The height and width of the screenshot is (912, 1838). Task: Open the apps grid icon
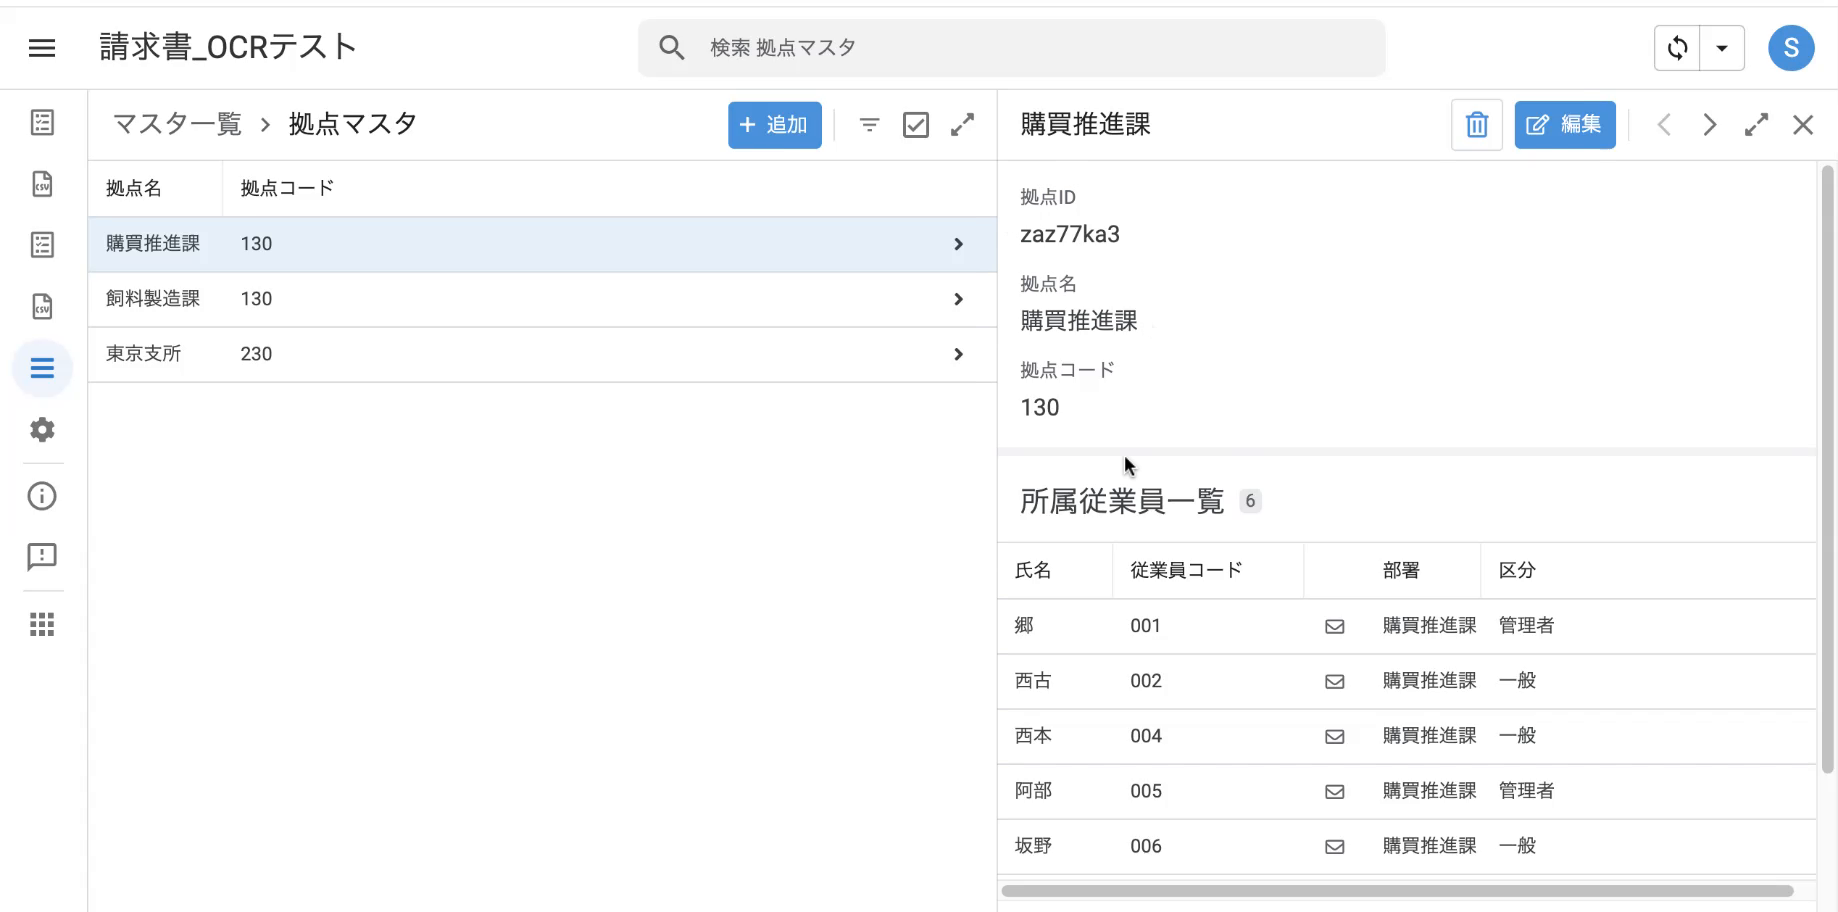coord(42,625)
